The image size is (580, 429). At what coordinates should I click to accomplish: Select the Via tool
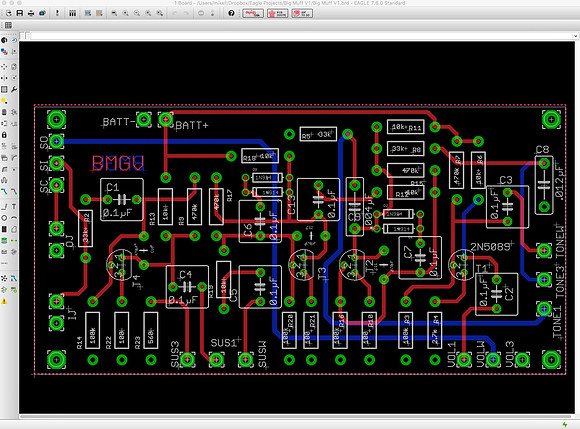pyautogui.click(x=4, y=241)
